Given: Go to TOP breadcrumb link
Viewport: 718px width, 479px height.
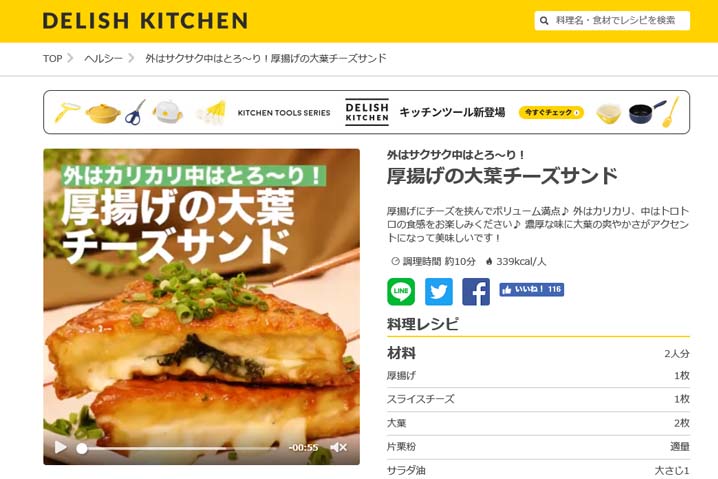Looking at the screenshot, I should [52, 59].
